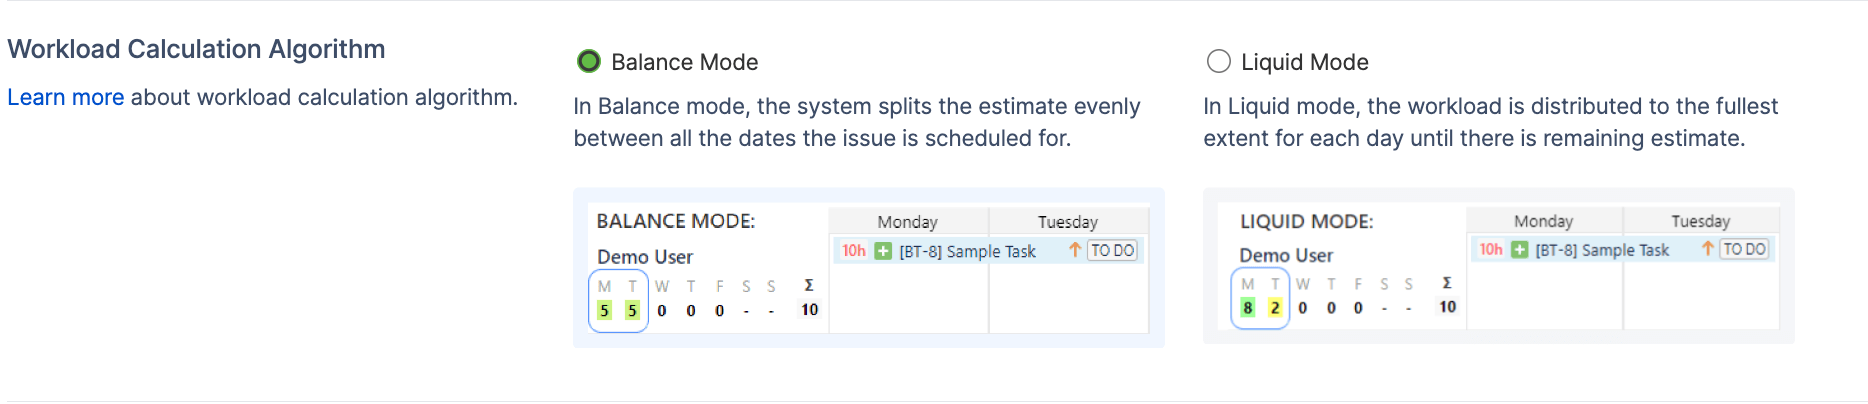Click the 10h badge in Liquid Mode preview
The image size is (1868, 404).
click(x=1490, y=250)
